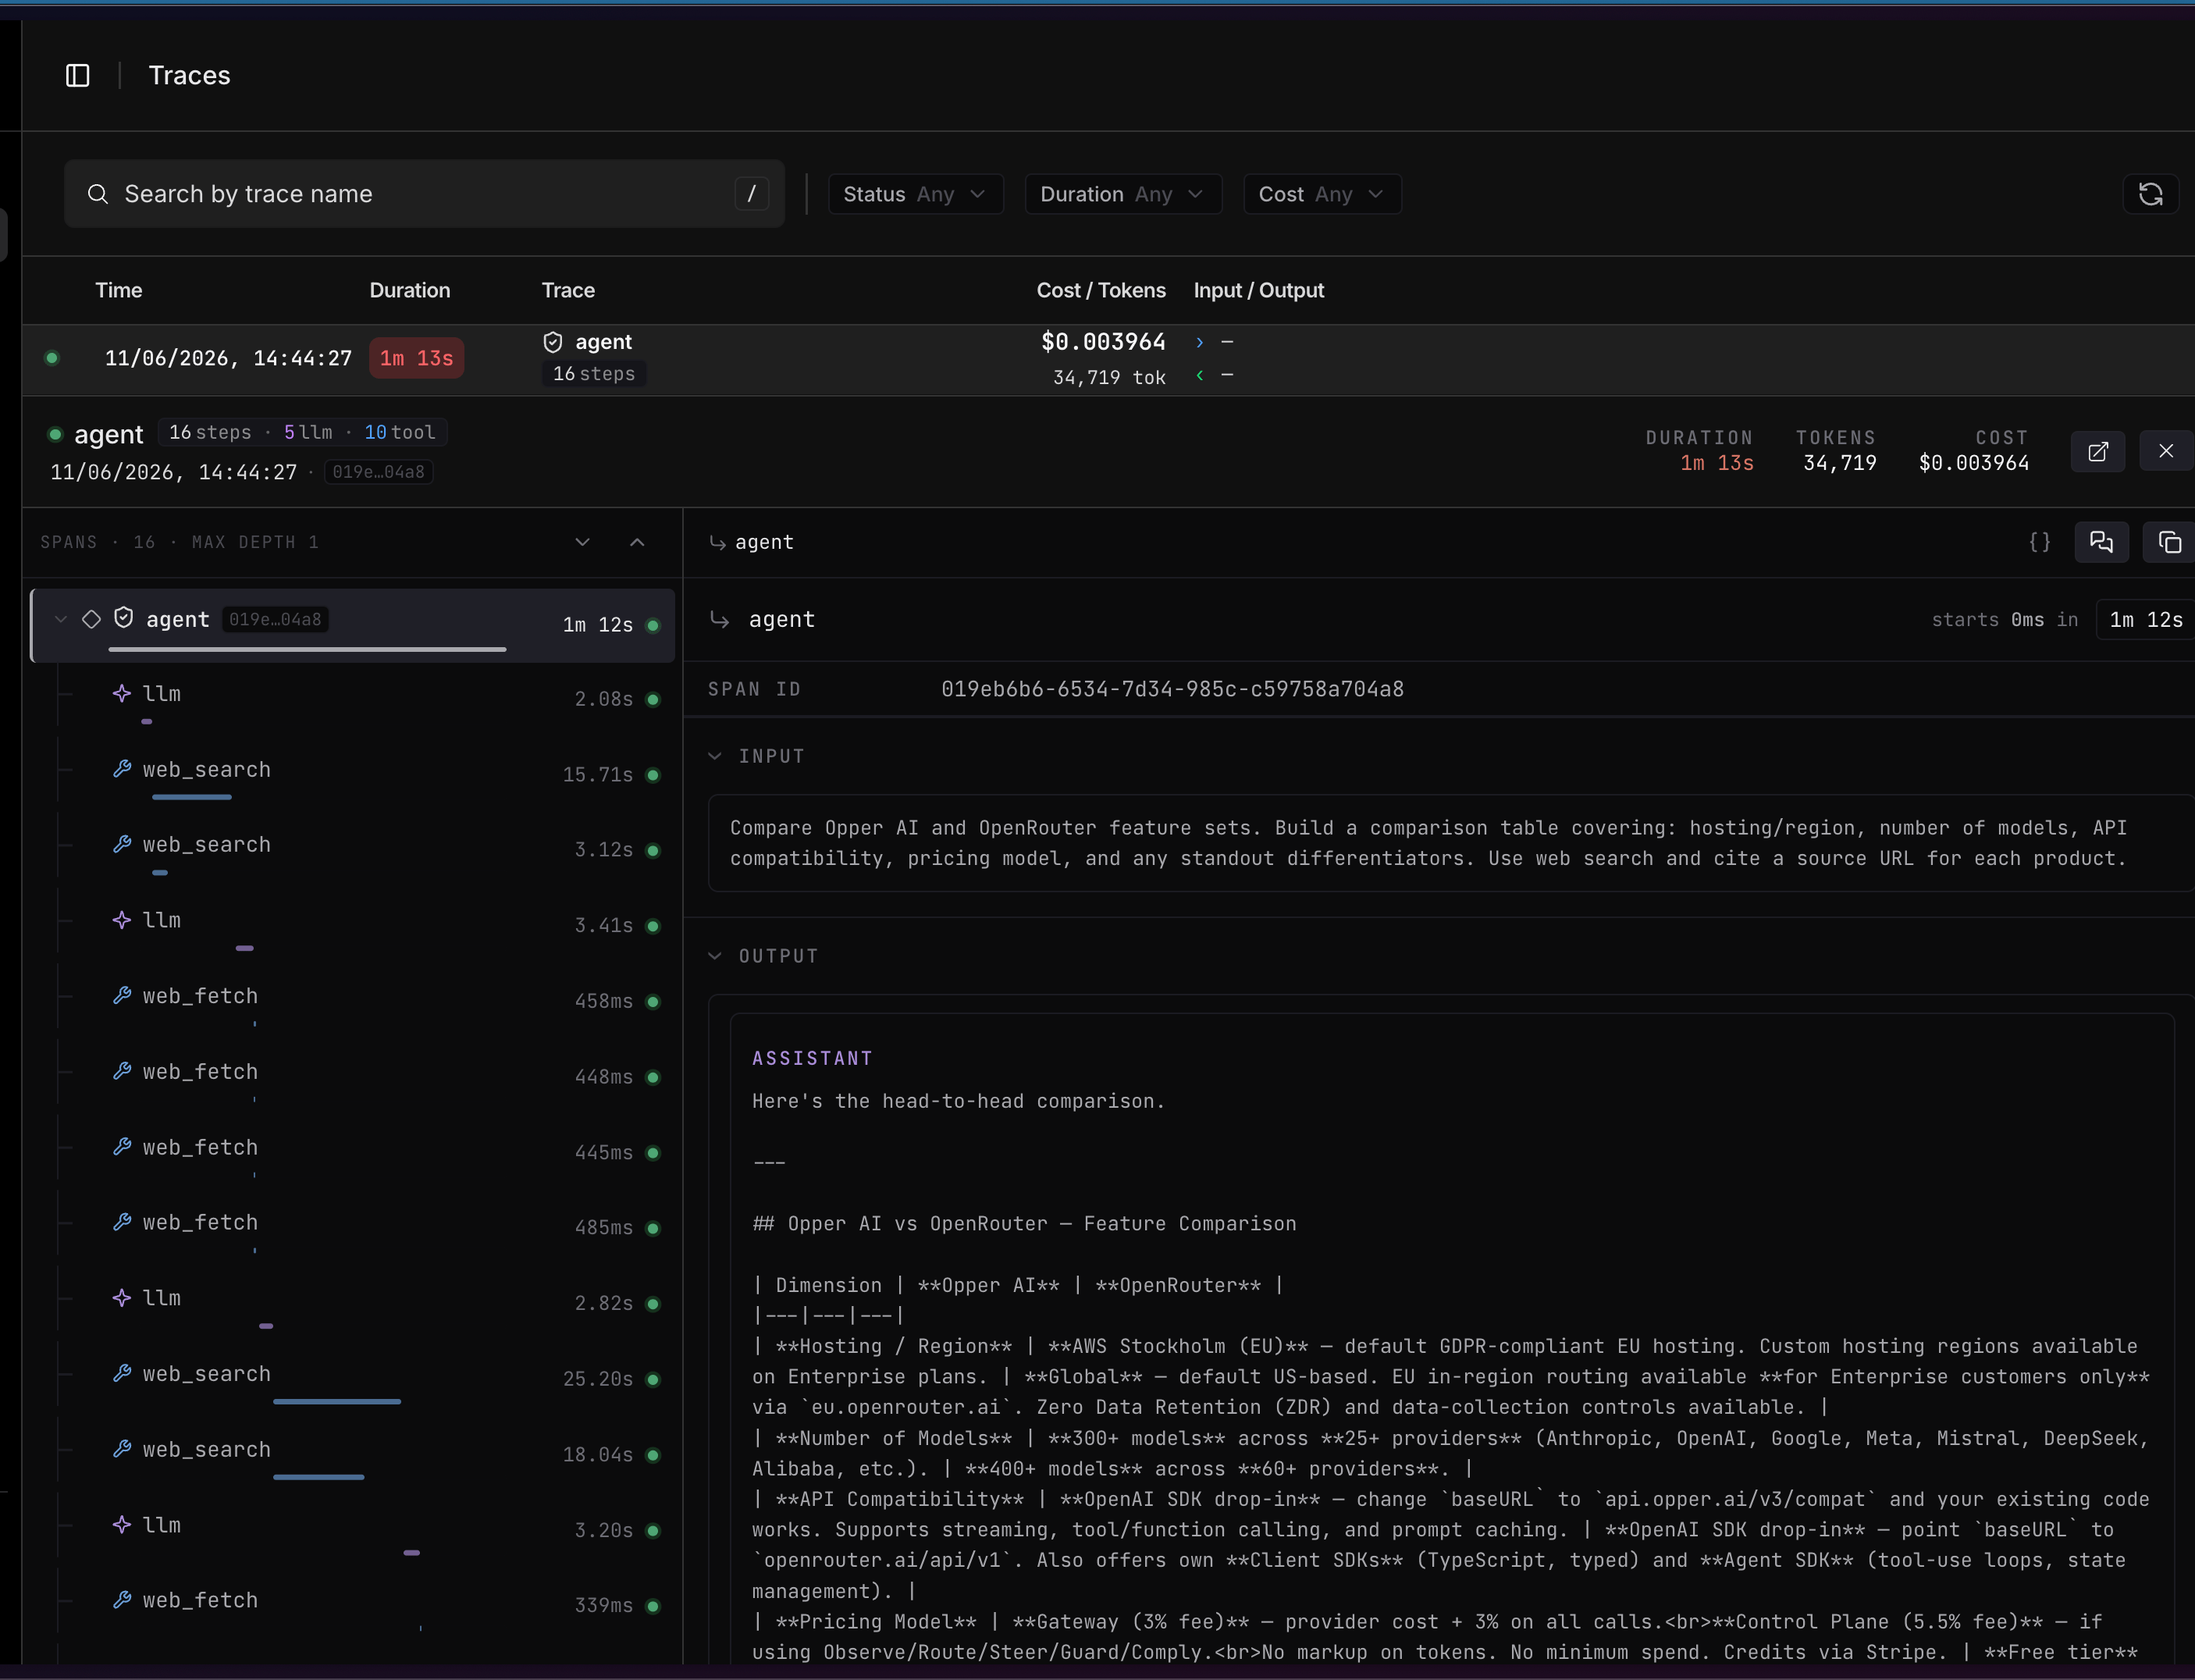Click the Cost / Tokens column header
This screenshot has width=2195, height=1680.
coord(1101,290)
